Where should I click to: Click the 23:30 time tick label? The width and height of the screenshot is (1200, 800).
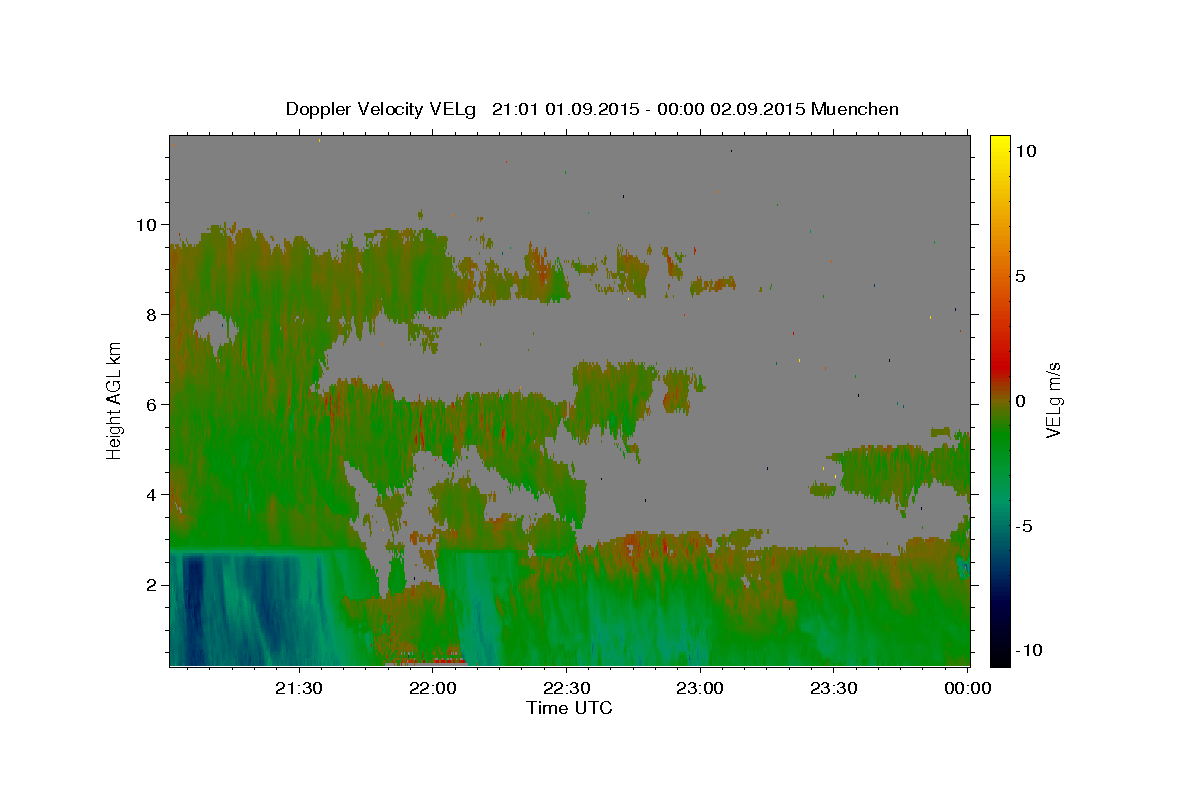click(x=833, y=688)
